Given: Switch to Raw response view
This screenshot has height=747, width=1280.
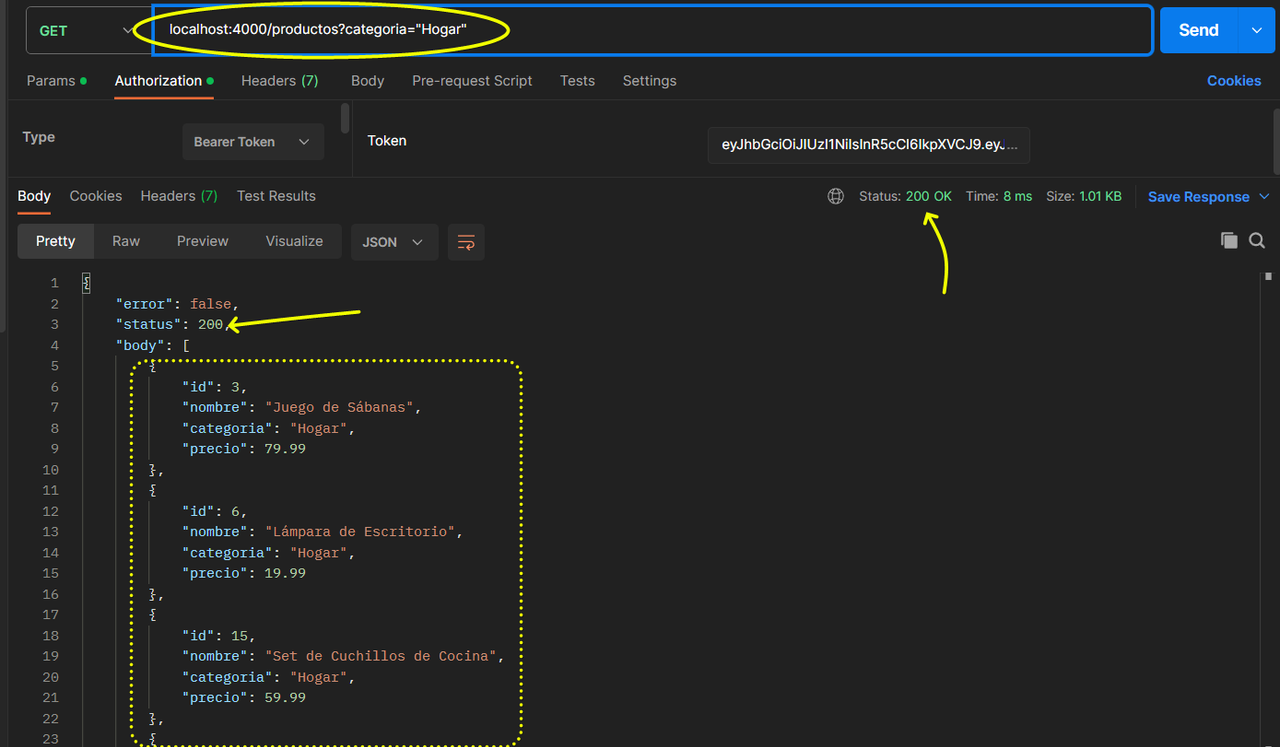Looking at the screenshot, I should click(x=126, y=241).
